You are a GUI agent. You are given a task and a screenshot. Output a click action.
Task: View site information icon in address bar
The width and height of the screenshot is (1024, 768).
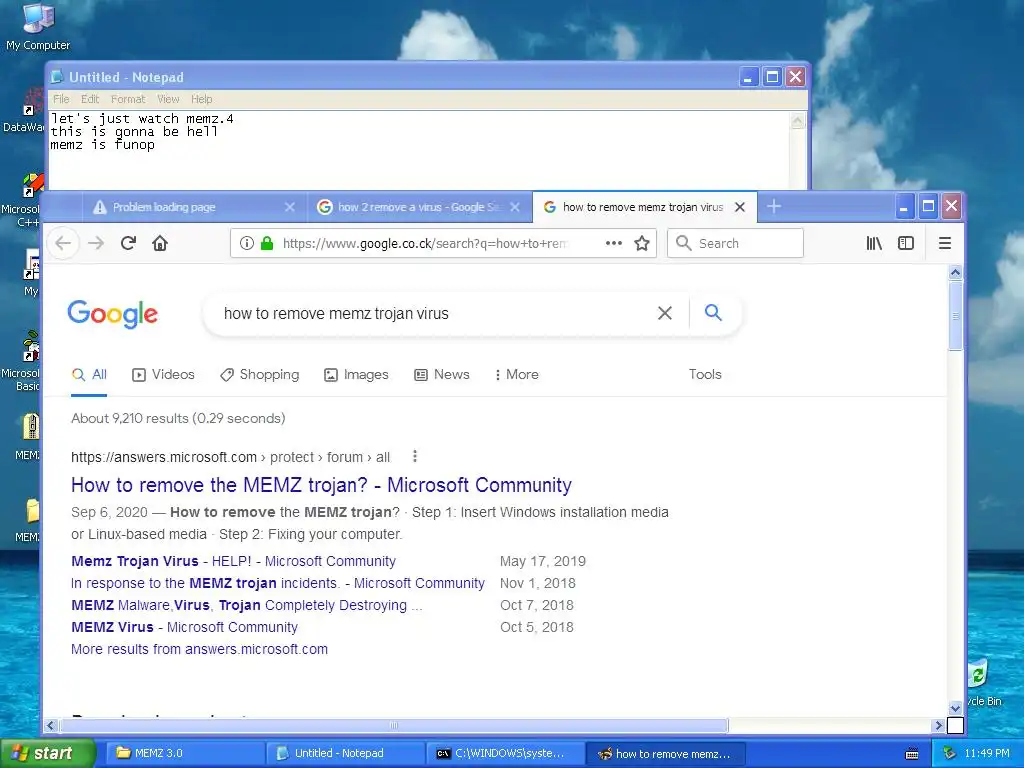[x=247, y=244]
